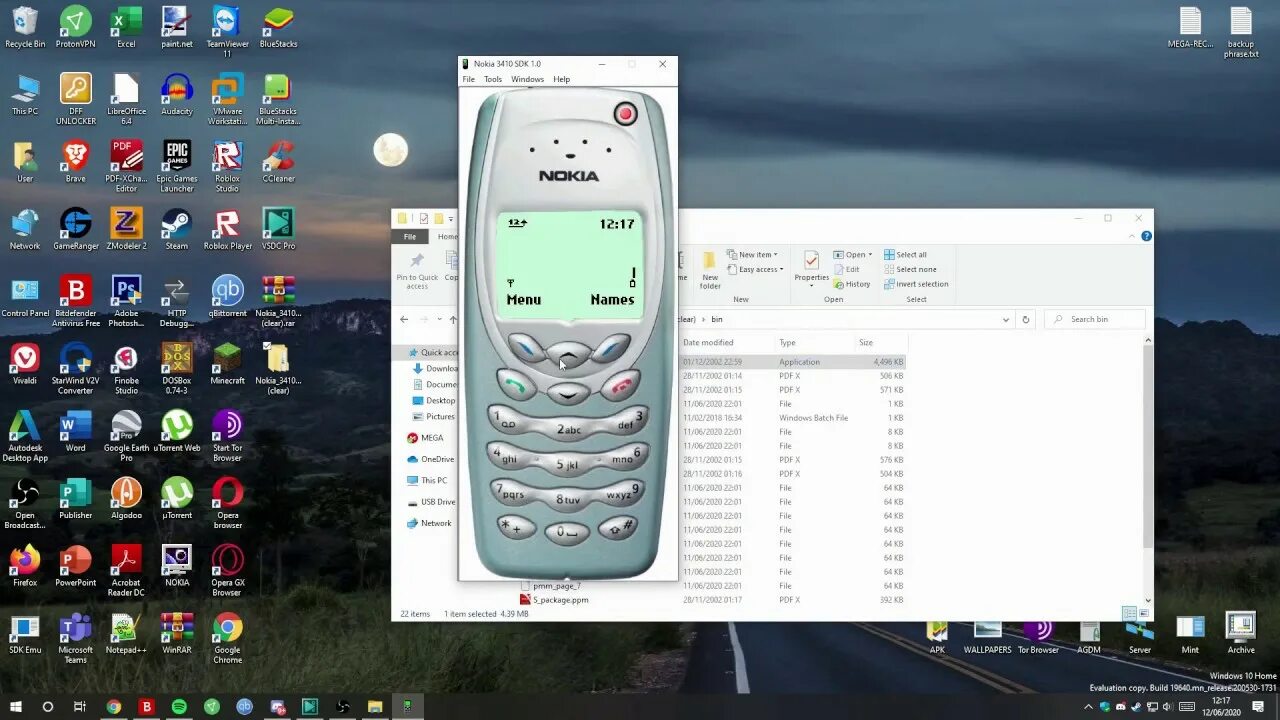Click Invert selection in Explorer ribbon
The height and width of the screenshot is (720, 1280).
(916, 284)
